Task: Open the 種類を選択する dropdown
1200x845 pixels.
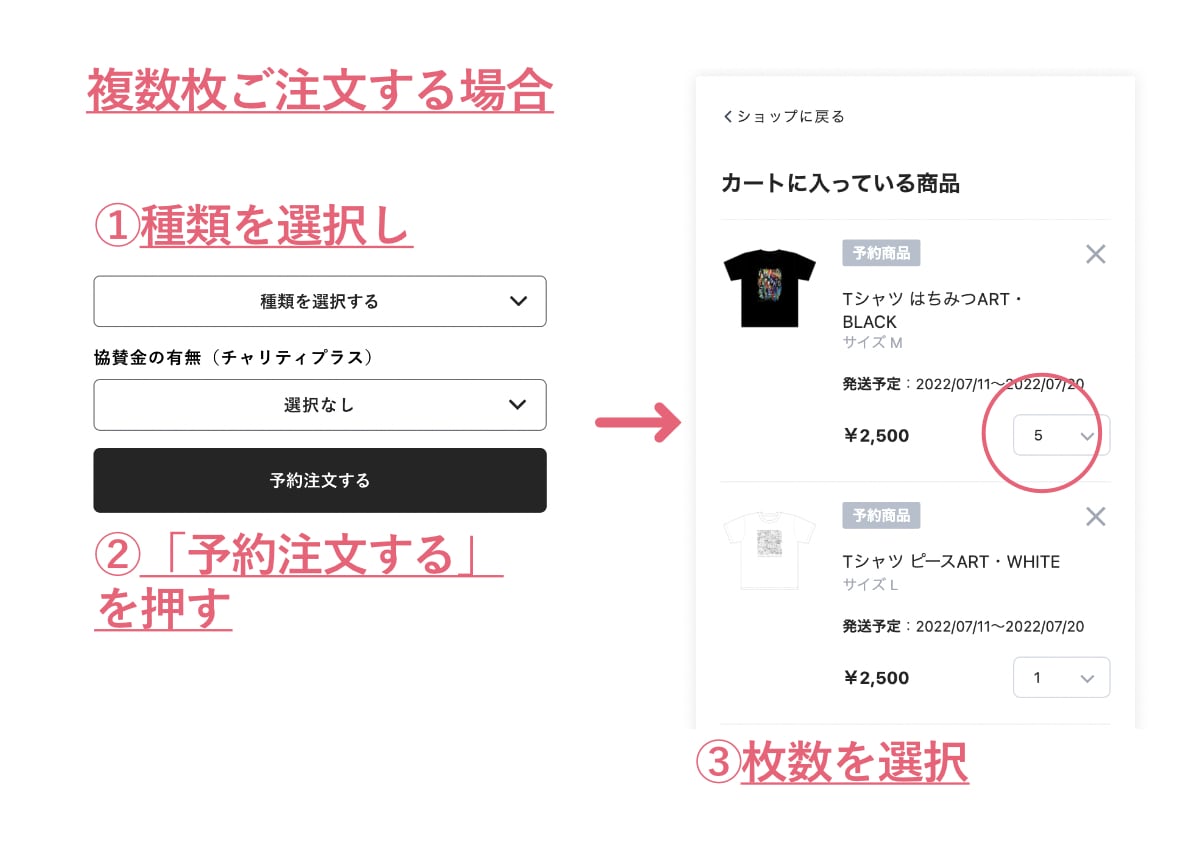Action: 319,301
